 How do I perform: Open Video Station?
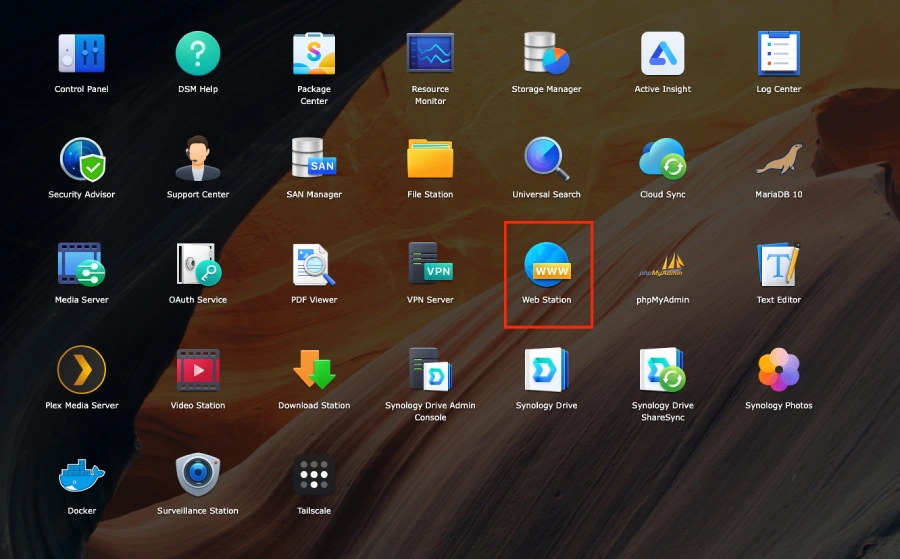click(197, 370)
